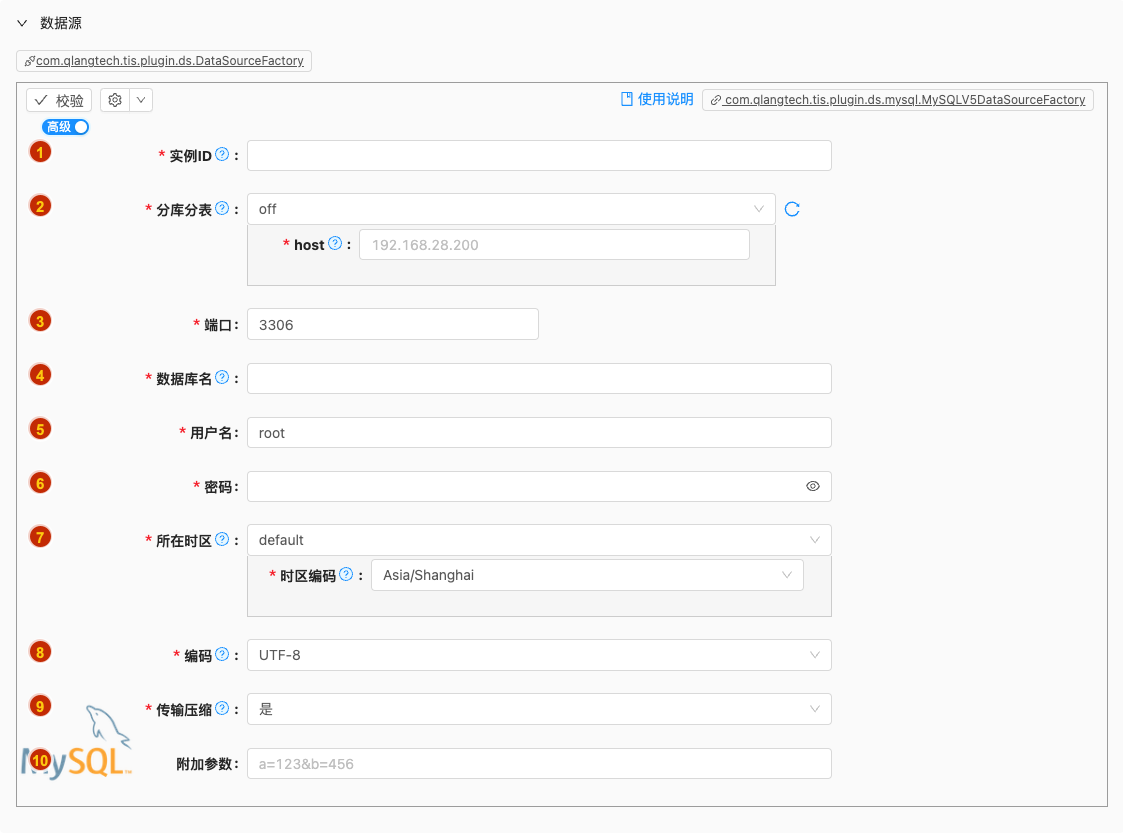Focus the 附加参数 input field
This screenshot has width=1123, height=833.
538,764
